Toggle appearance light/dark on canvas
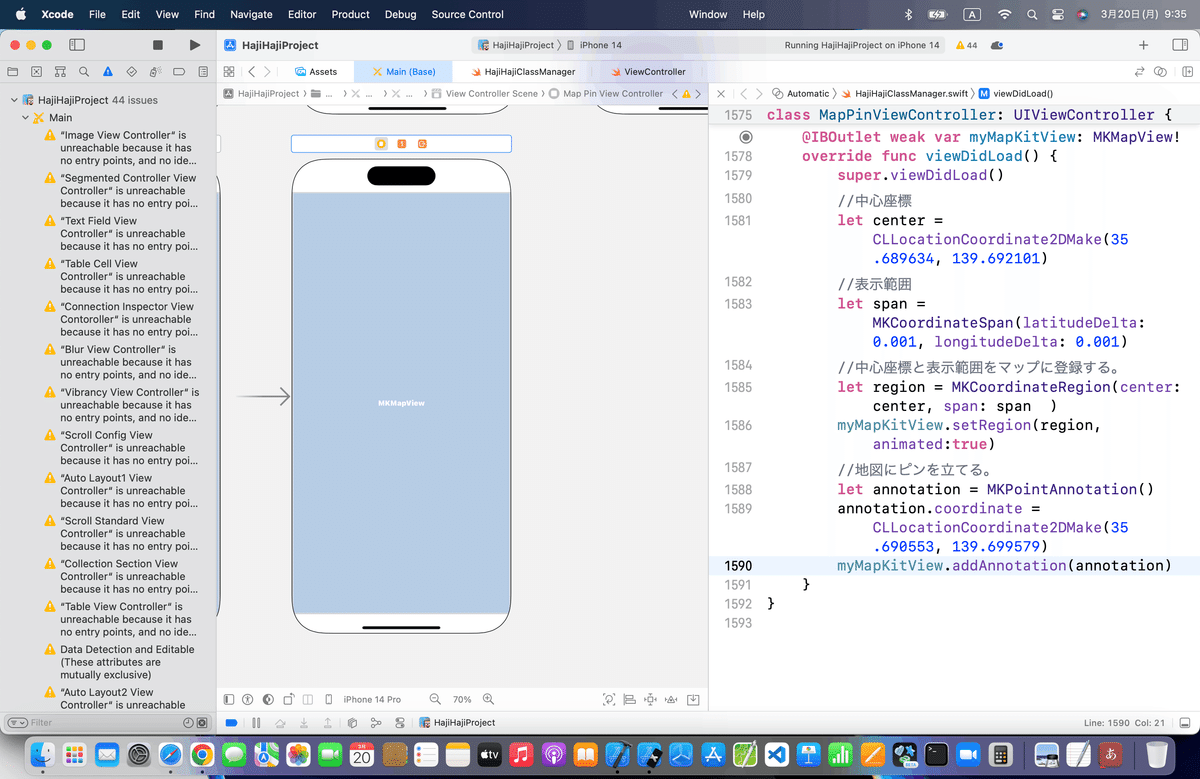Viewport: 1200px width, 779px height. click(x=269, y=699)
